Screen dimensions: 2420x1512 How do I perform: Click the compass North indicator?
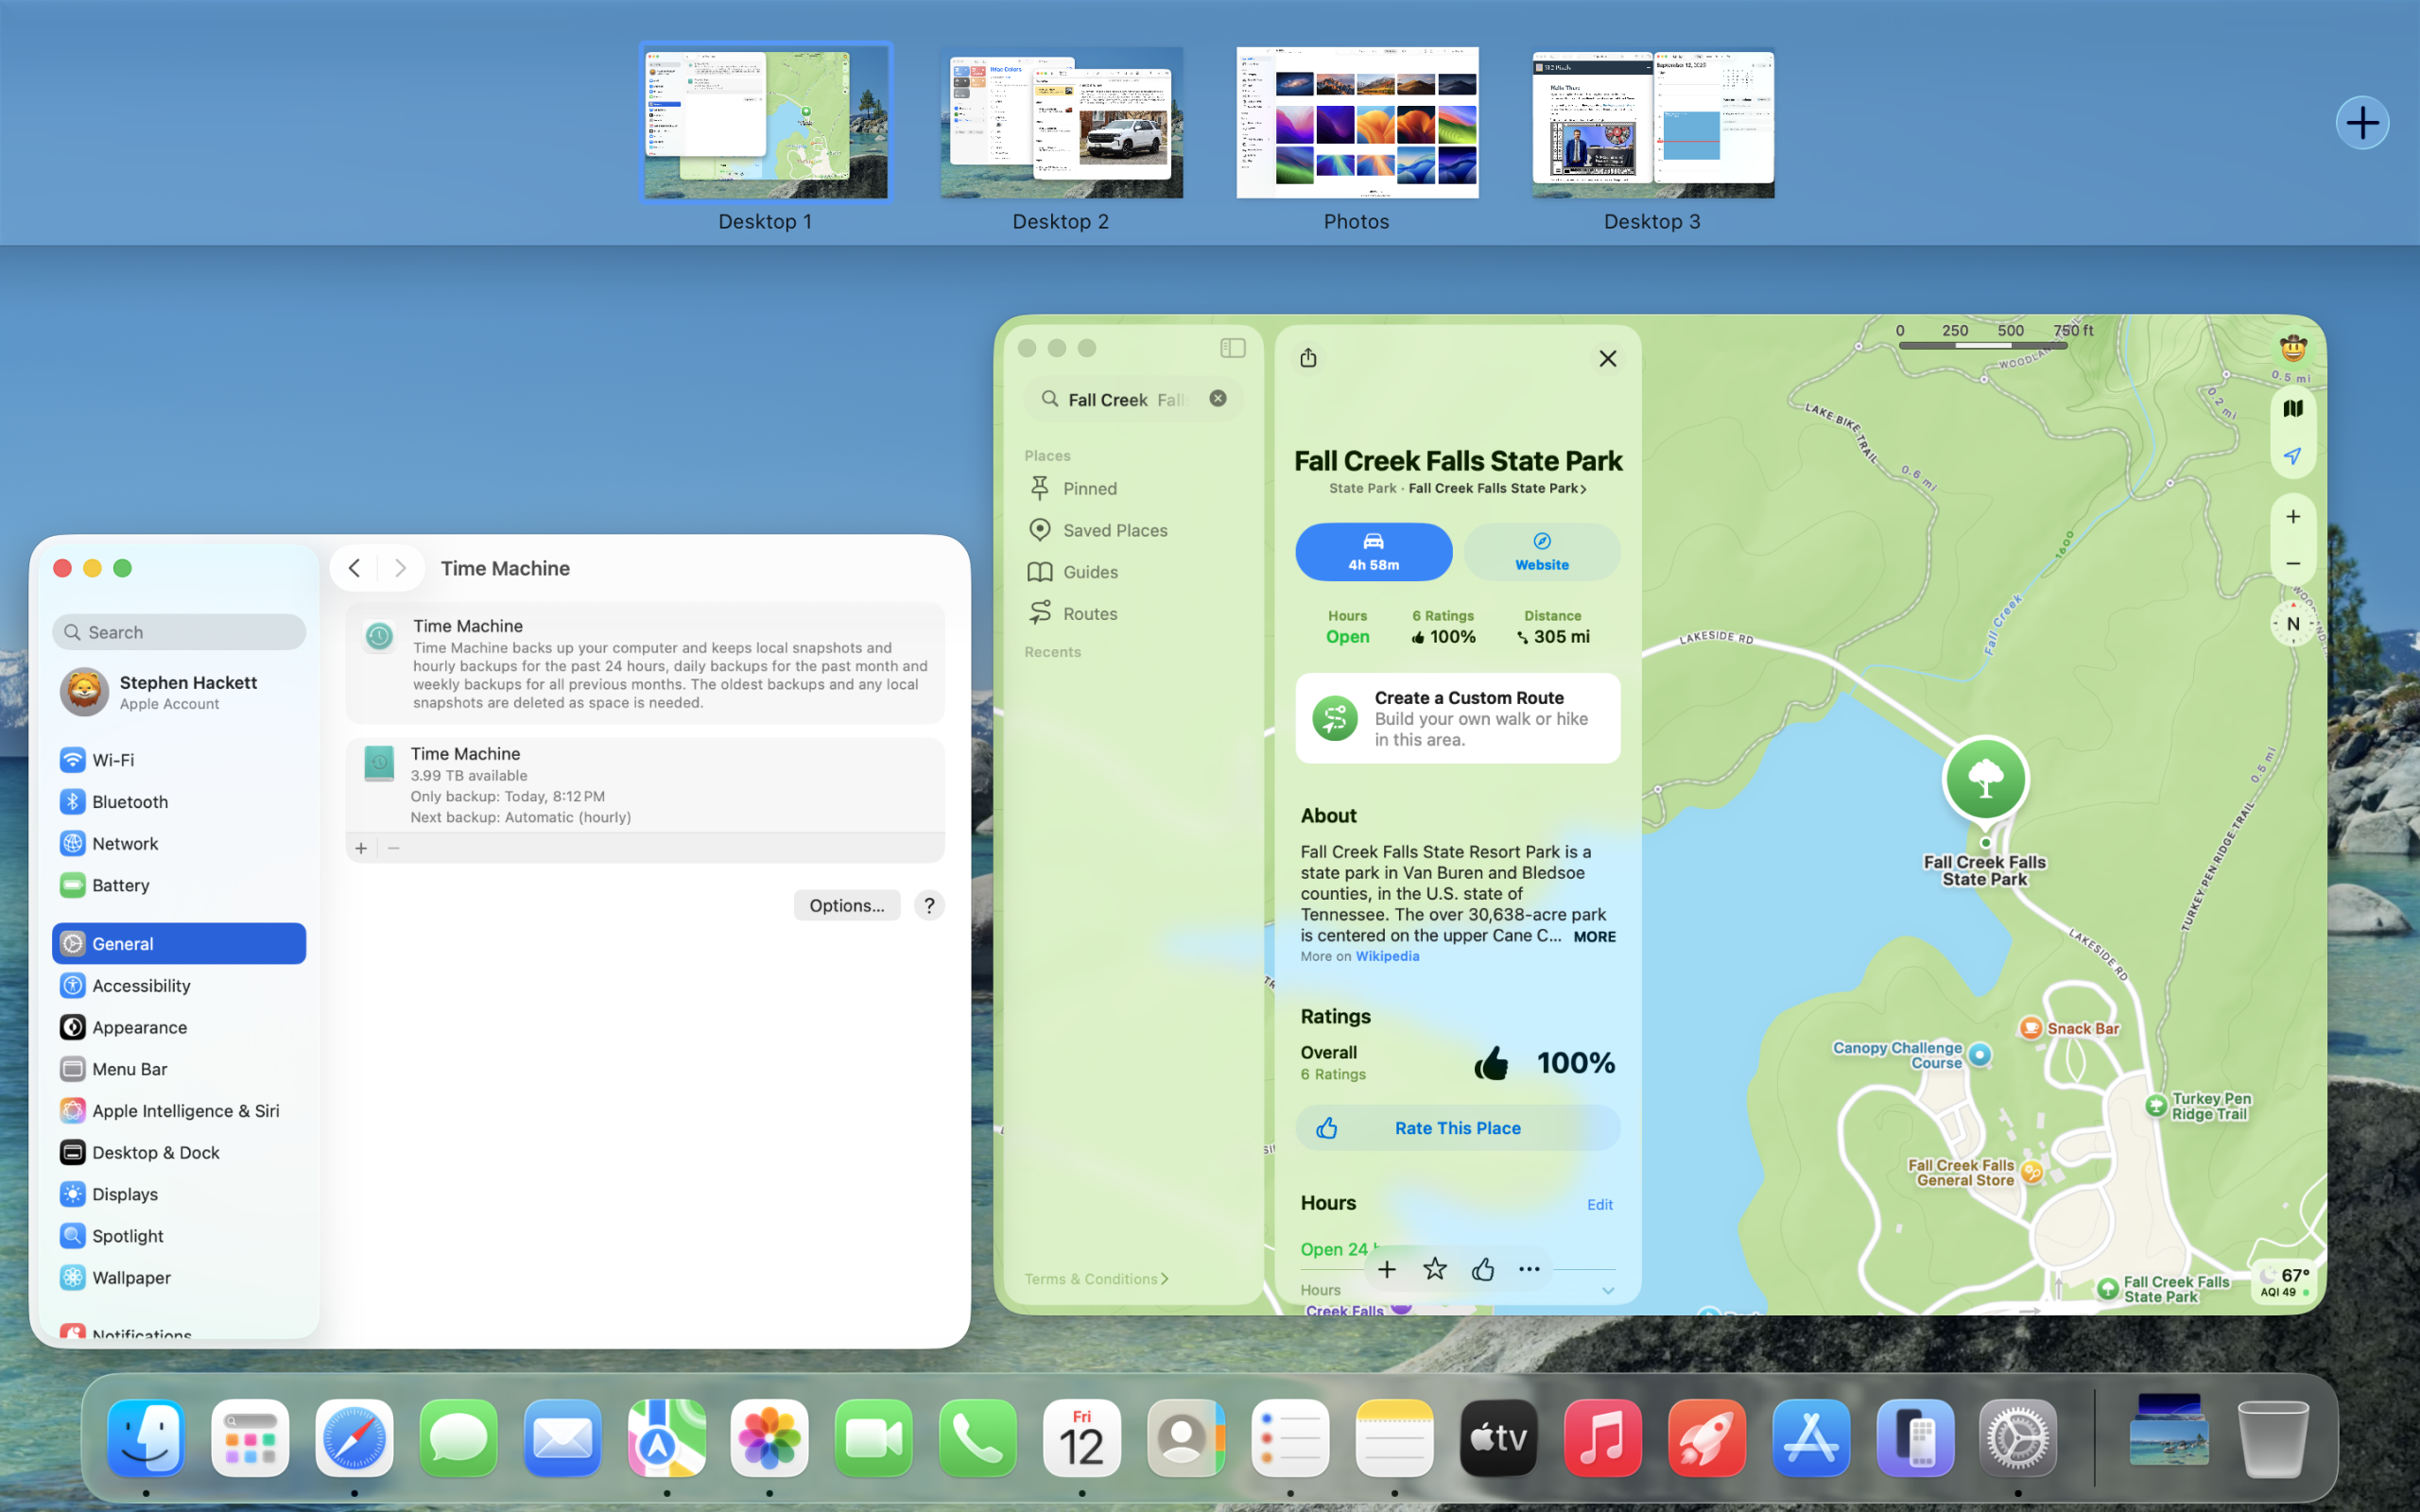2292,624
